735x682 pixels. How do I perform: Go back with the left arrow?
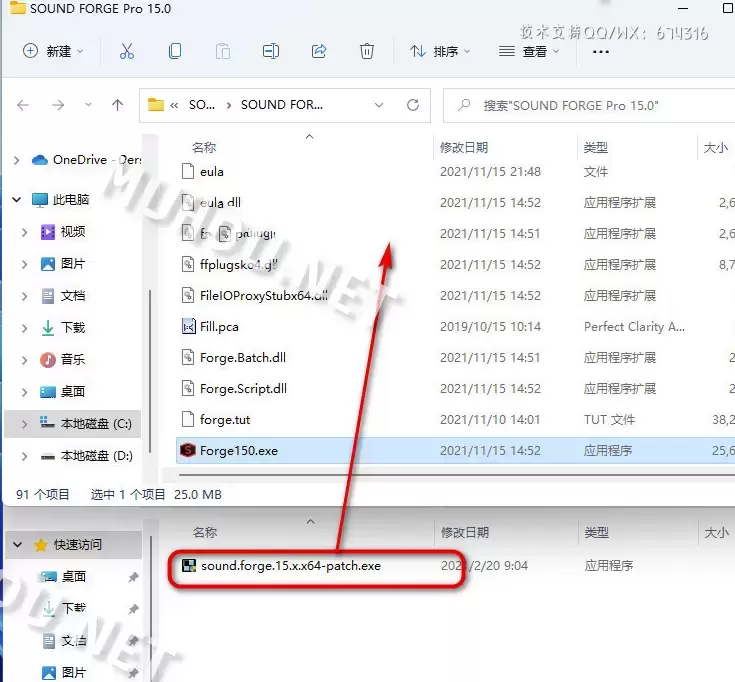coord(23,105)
